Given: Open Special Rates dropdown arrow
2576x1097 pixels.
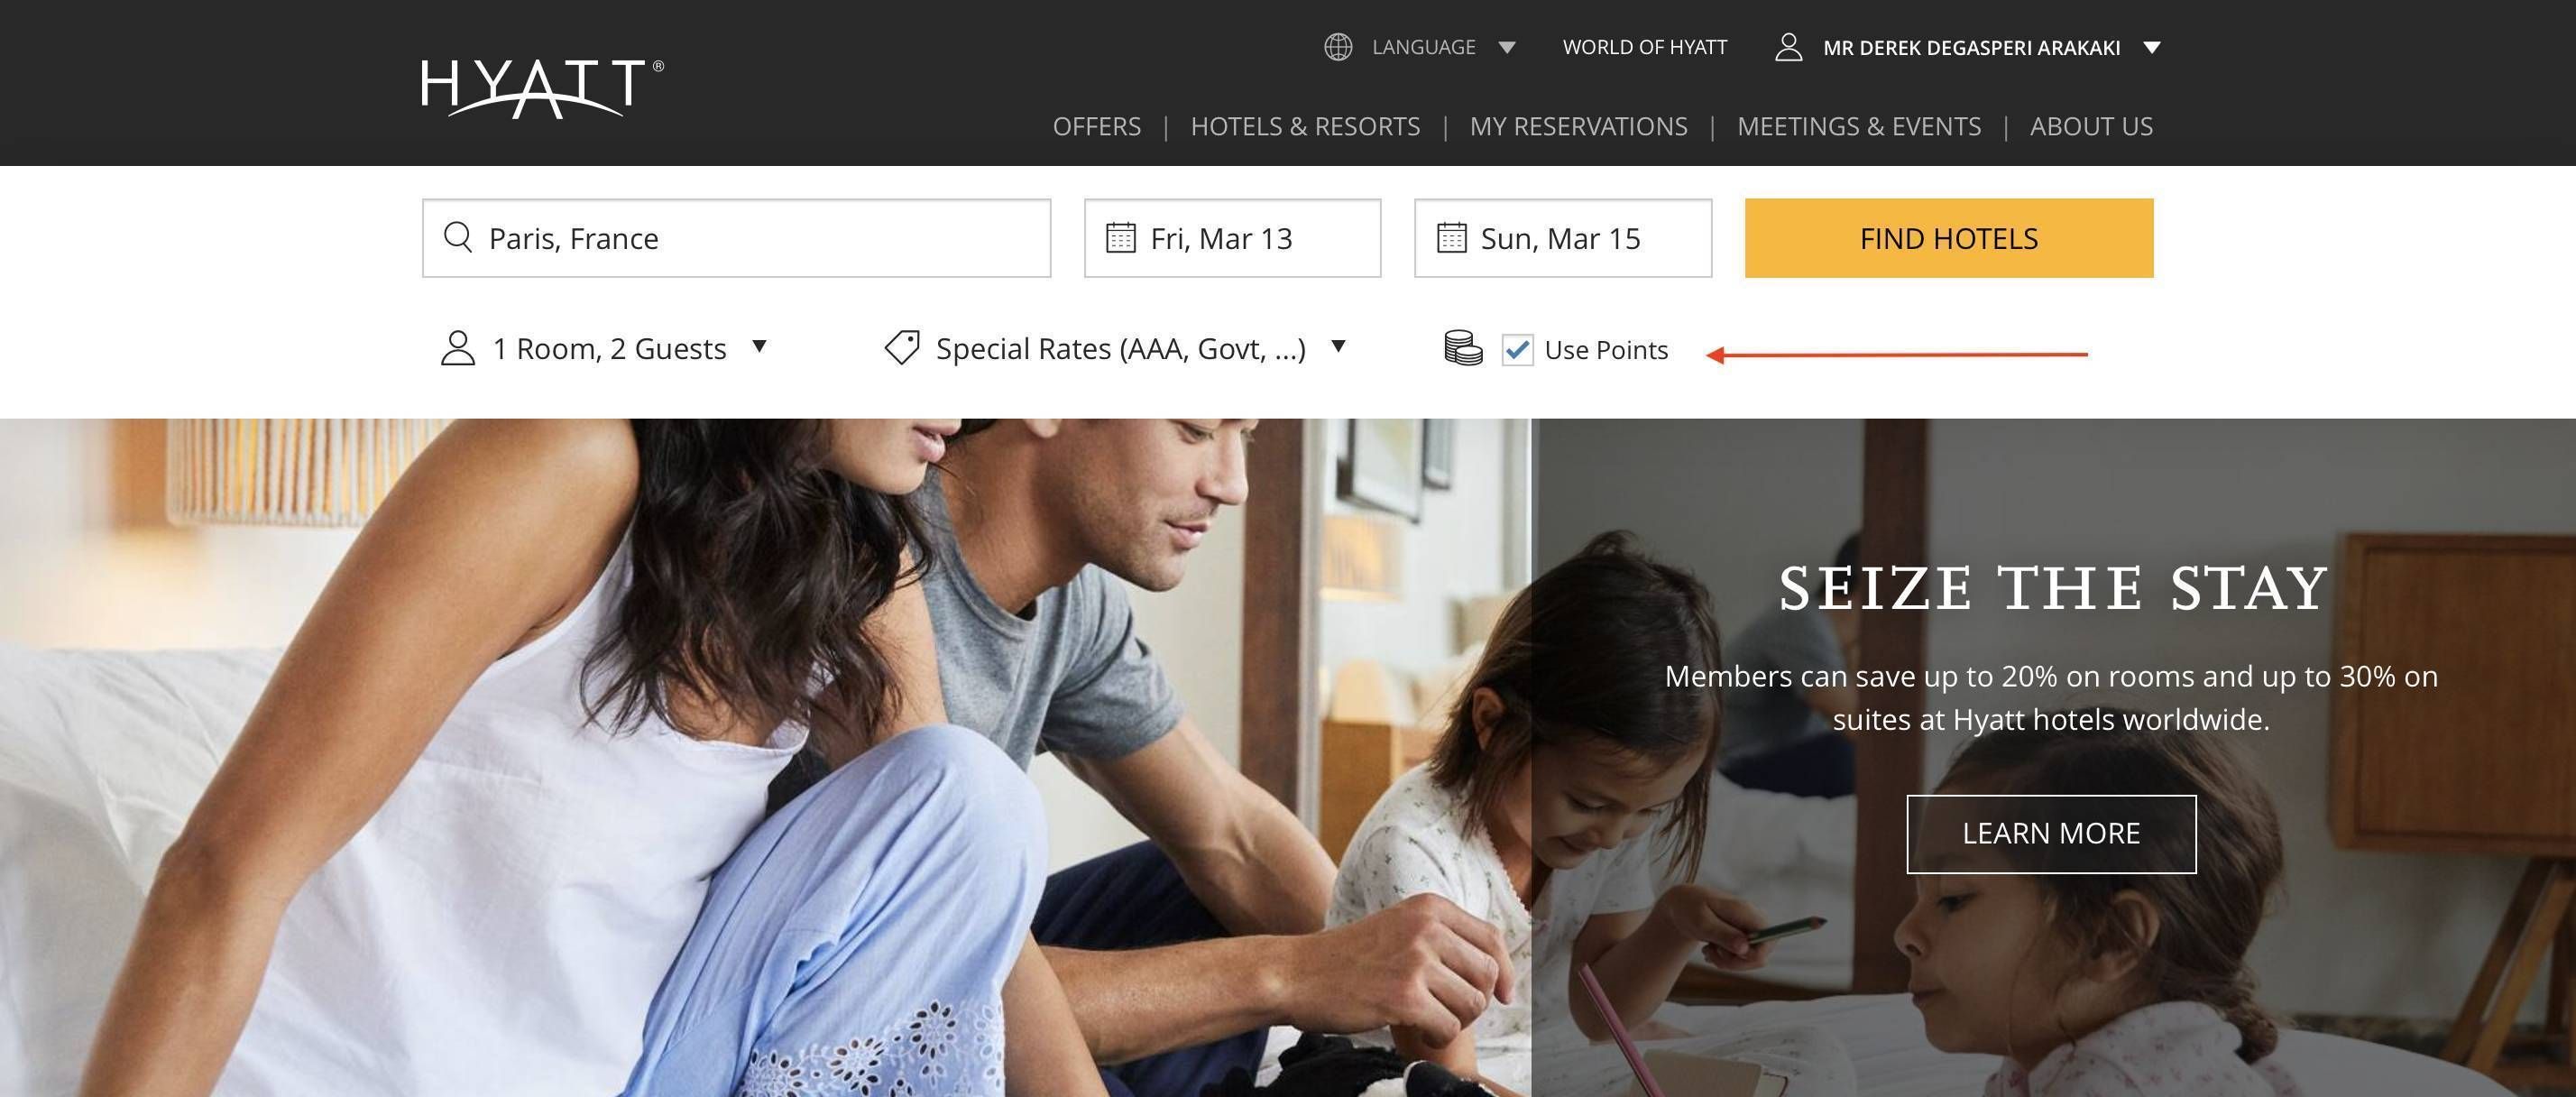Looking at the screenshot, I should click(x=1338, y=347).
